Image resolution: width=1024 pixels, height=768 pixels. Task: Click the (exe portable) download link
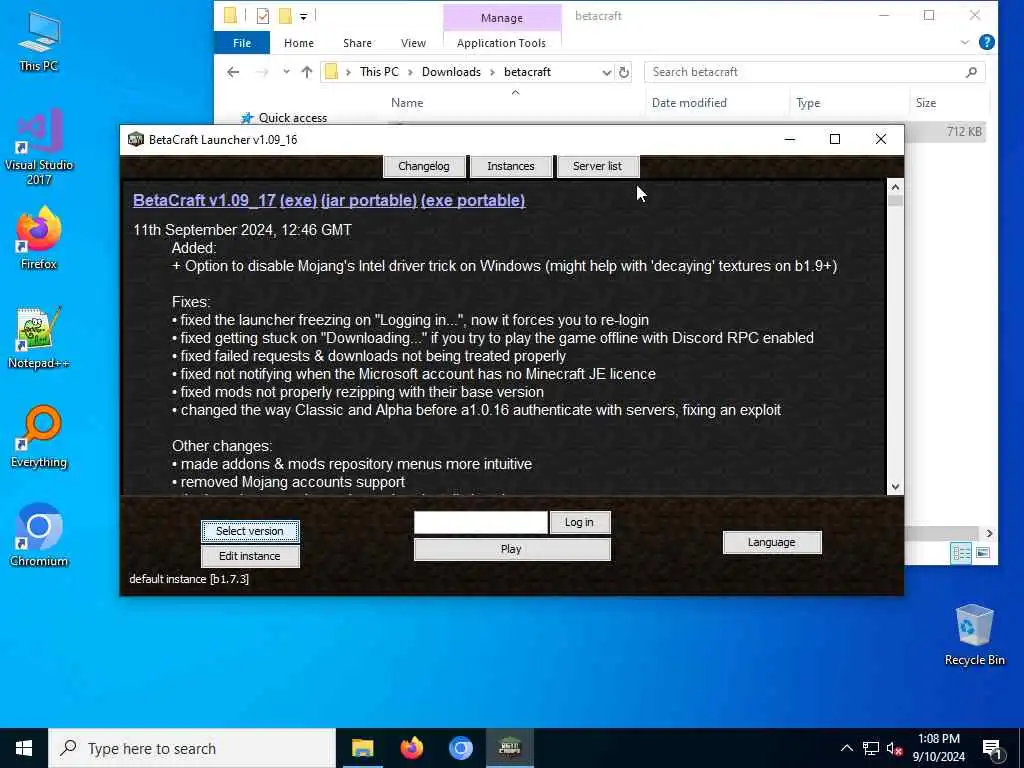[x=473, y=200]
